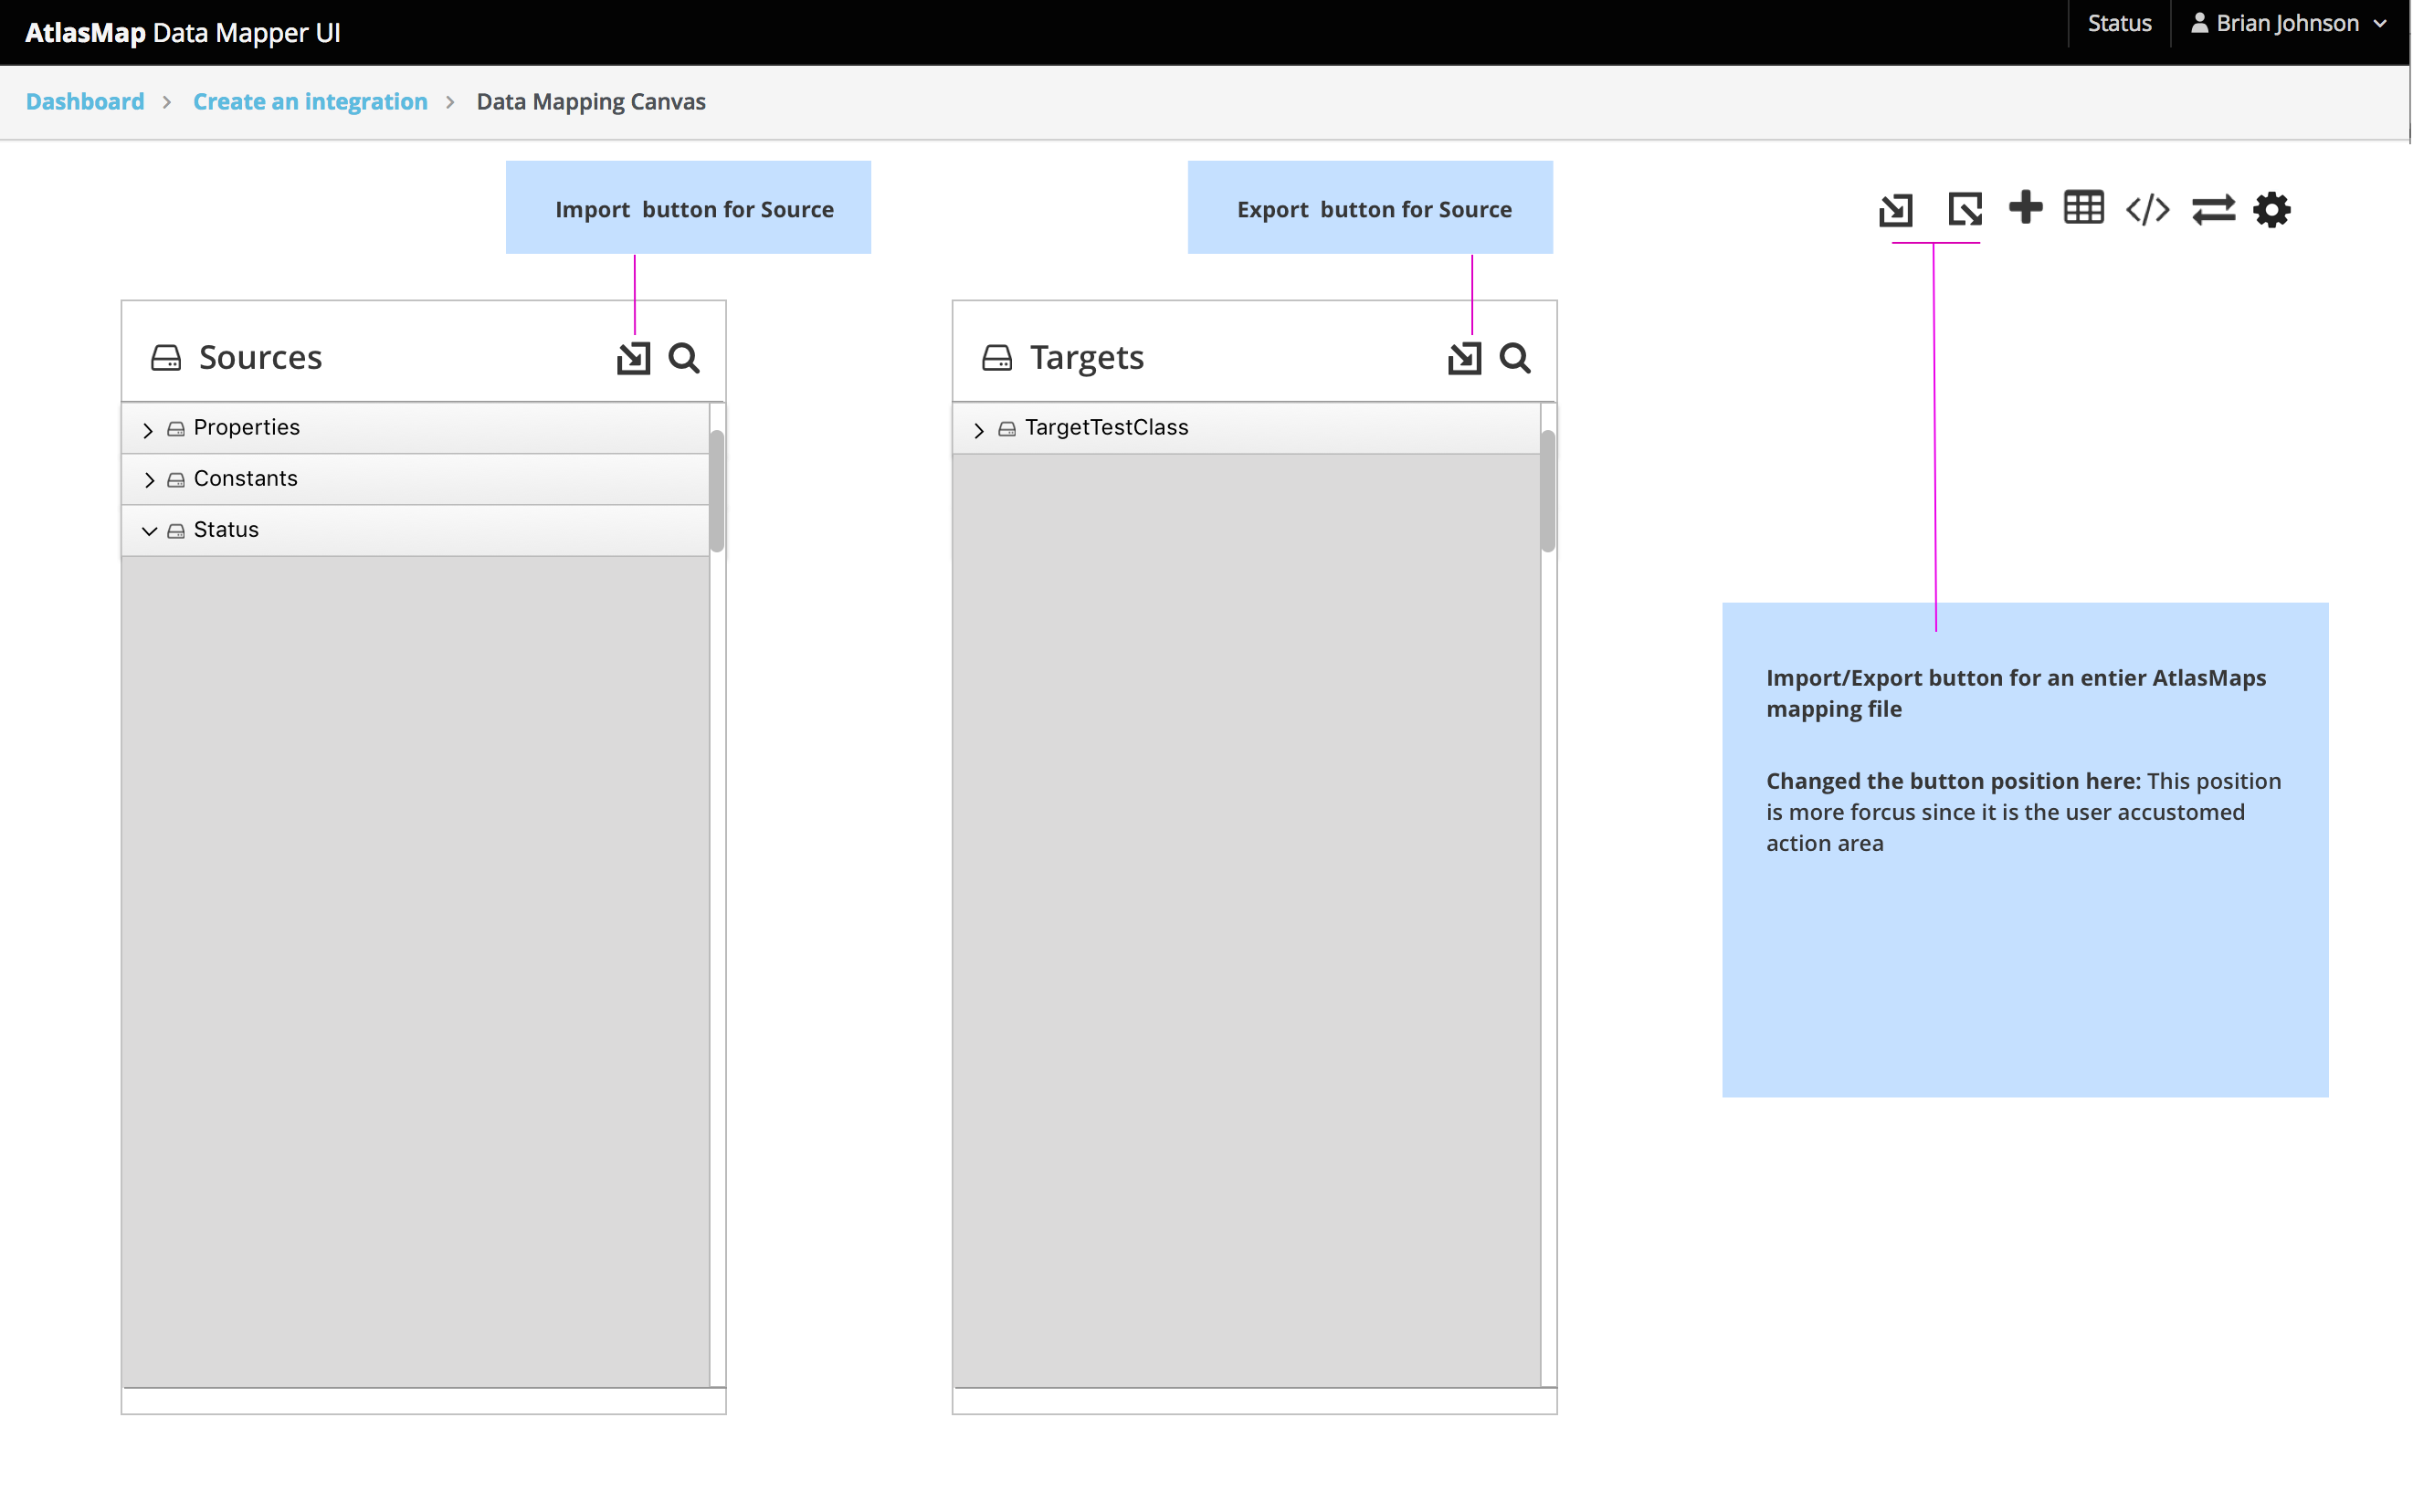Click the Export icon in Targets panel
Image resolution: width=2413 pixels, height=1512 pixels.
(x=1464, y=357)
